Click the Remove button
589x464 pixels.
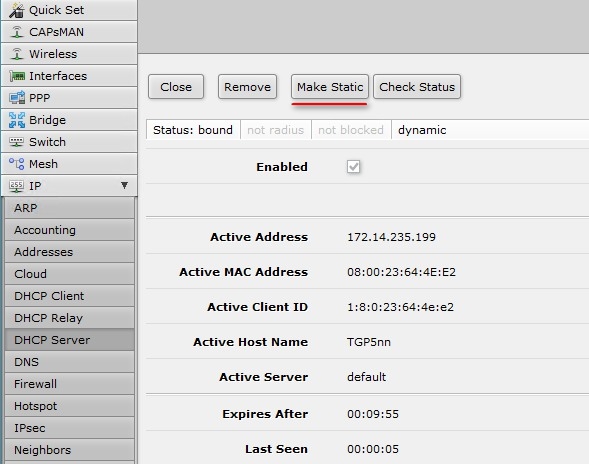click(x=247, y=87)
